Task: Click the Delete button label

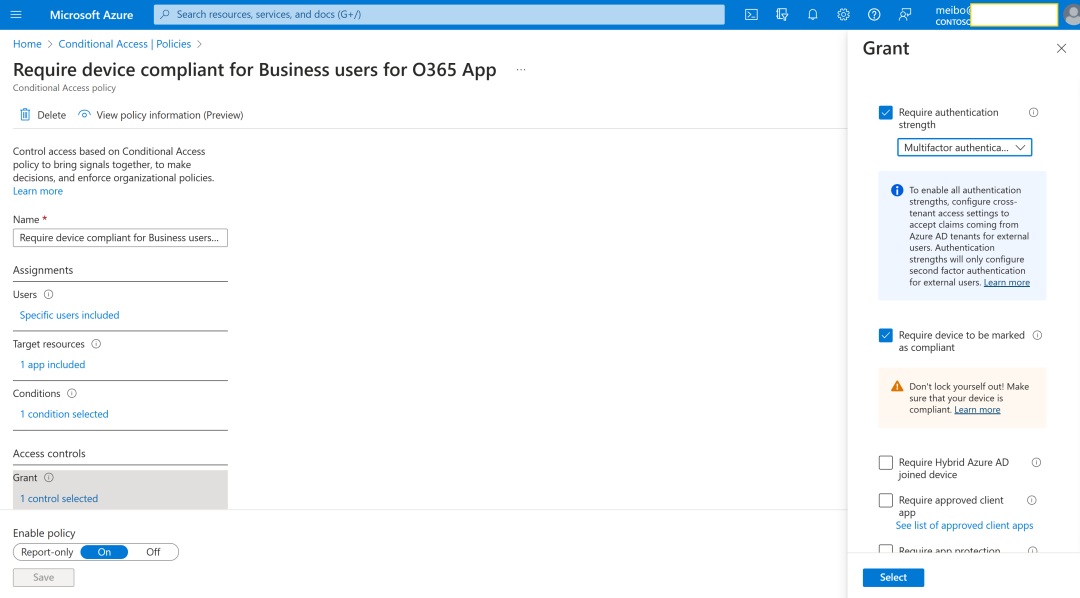Action: pos(52,115)
